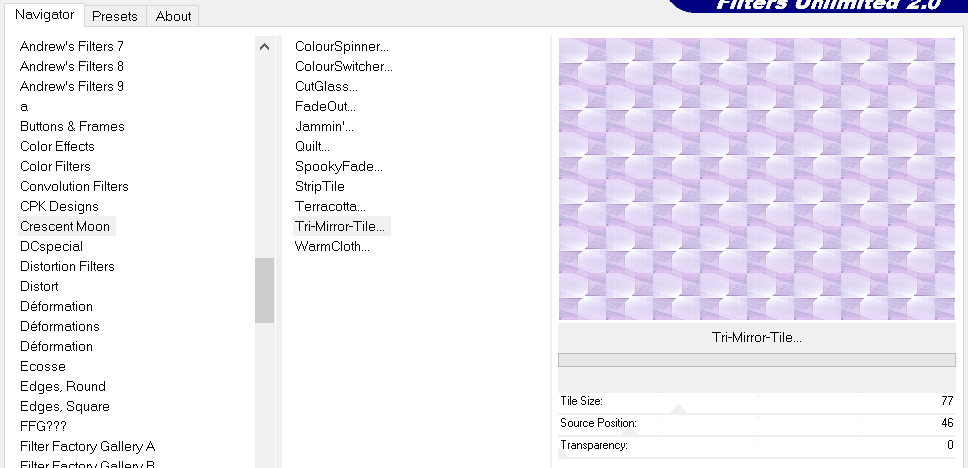Click the category list scrollbar thumb
Image resolution: width=968 pixels, height=468 pixels.
(264, 290)
